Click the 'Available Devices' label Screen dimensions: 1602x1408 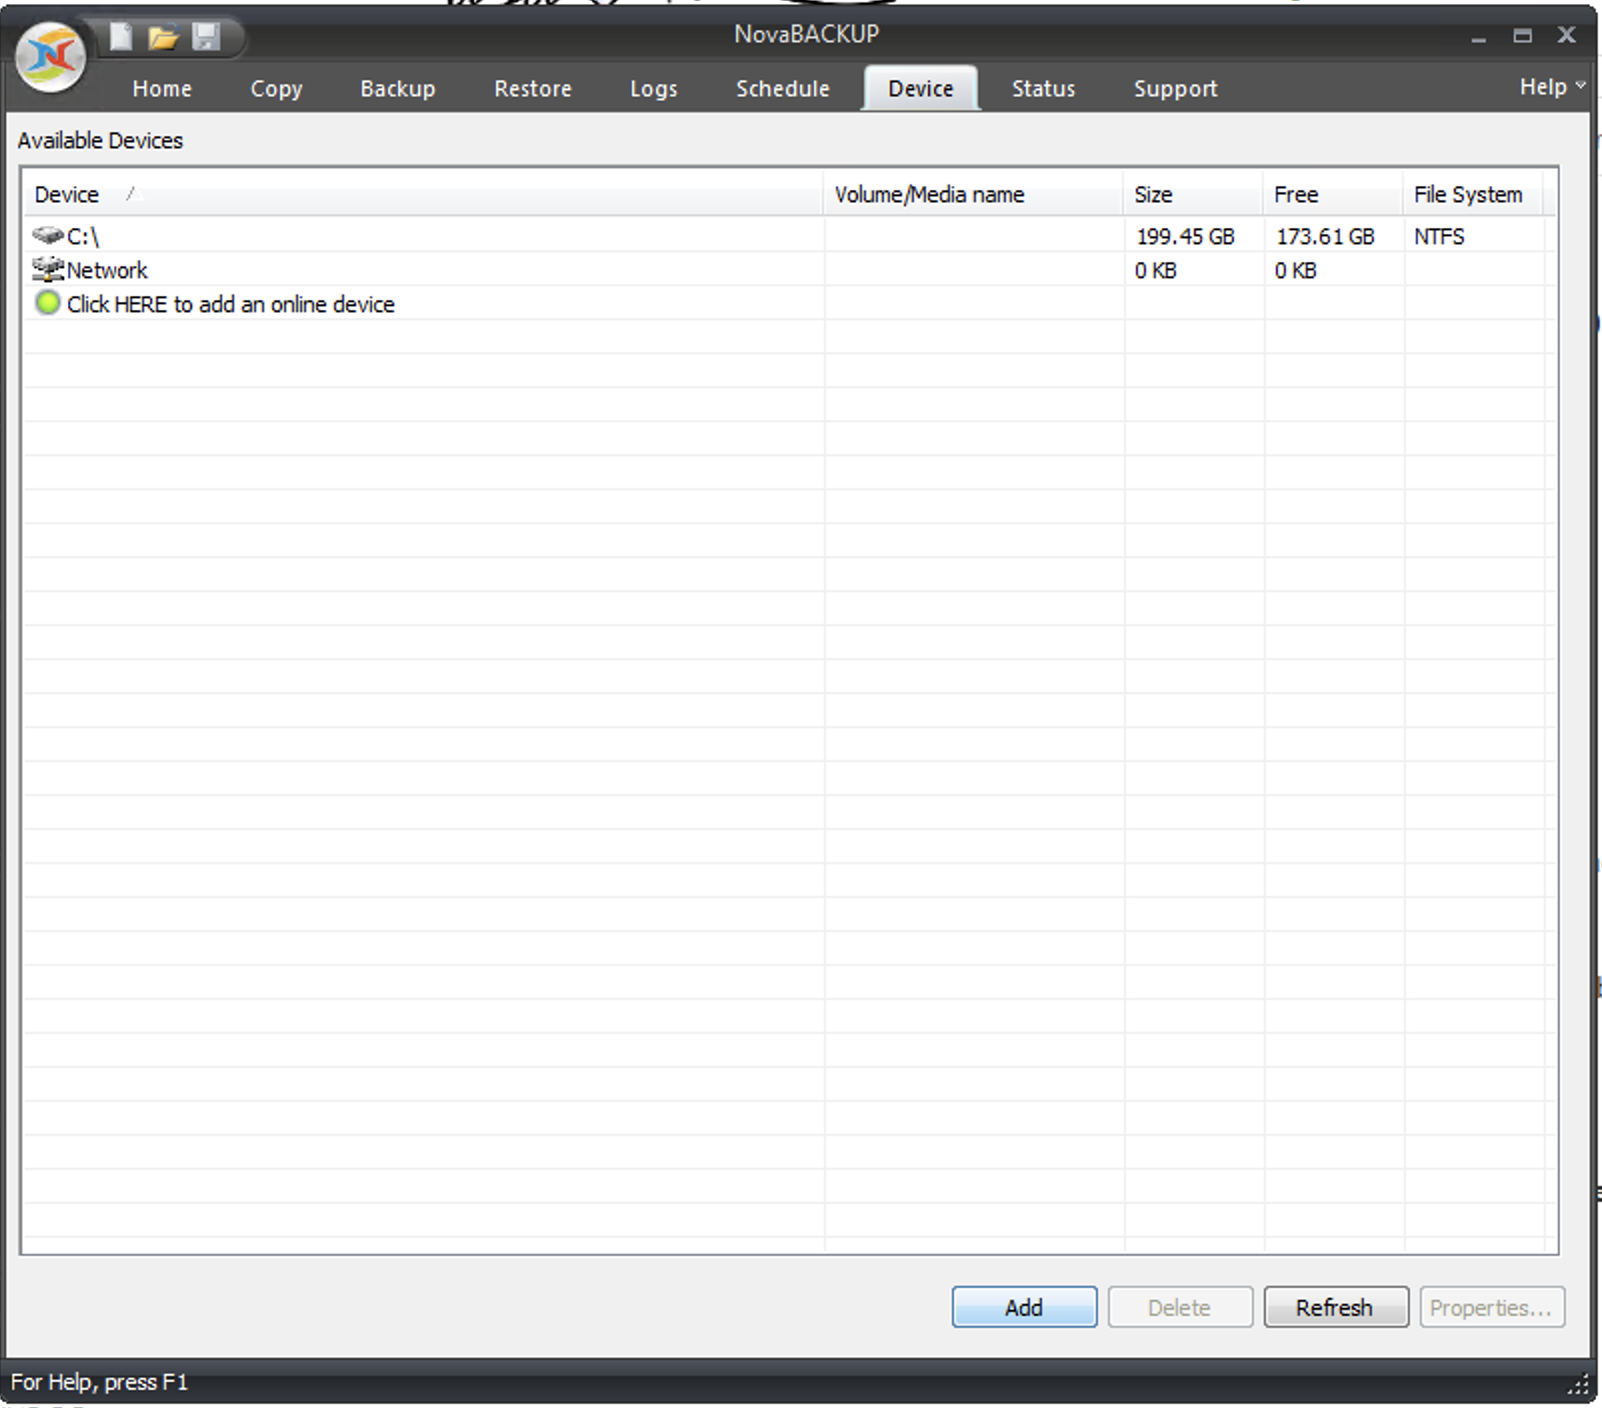click(x=100, y=140)
